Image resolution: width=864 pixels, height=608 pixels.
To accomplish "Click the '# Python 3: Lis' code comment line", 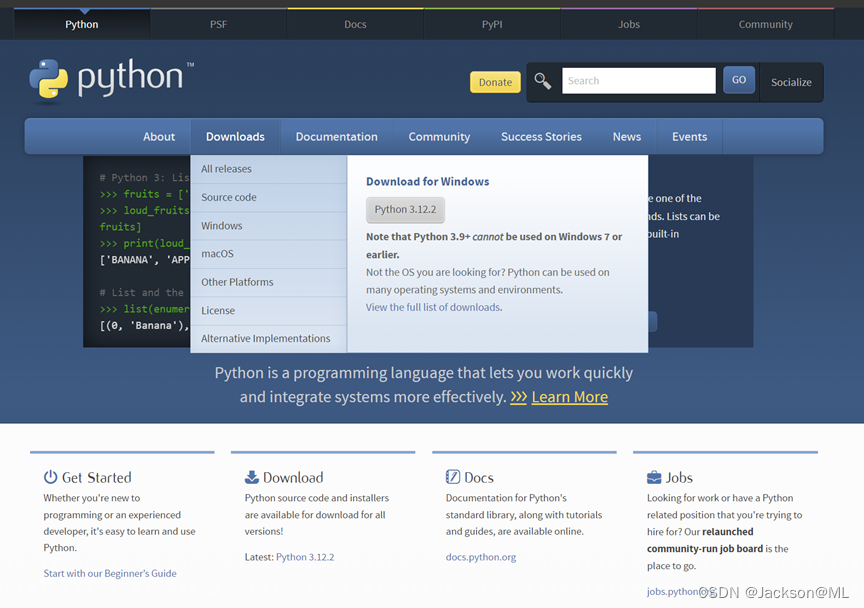I will tap(144, 177).
